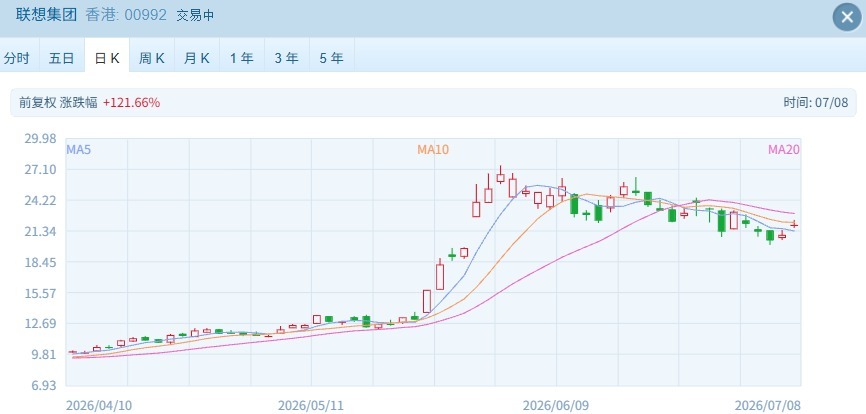Click the 联想集团 stock name
The height and width of the screenshot is (414, 866).
(x=46, y=15)
